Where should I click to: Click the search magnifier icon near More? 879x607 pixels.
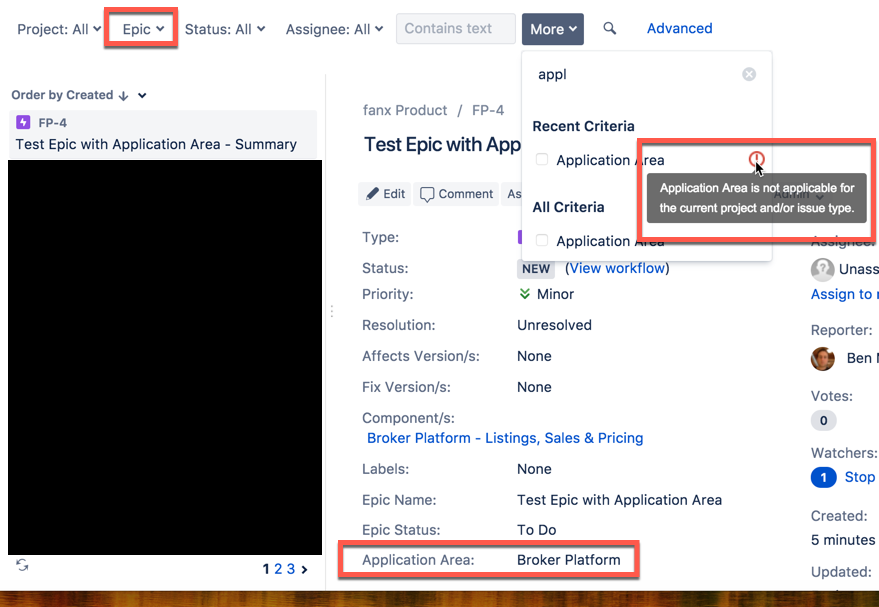[x=610, y=28]
